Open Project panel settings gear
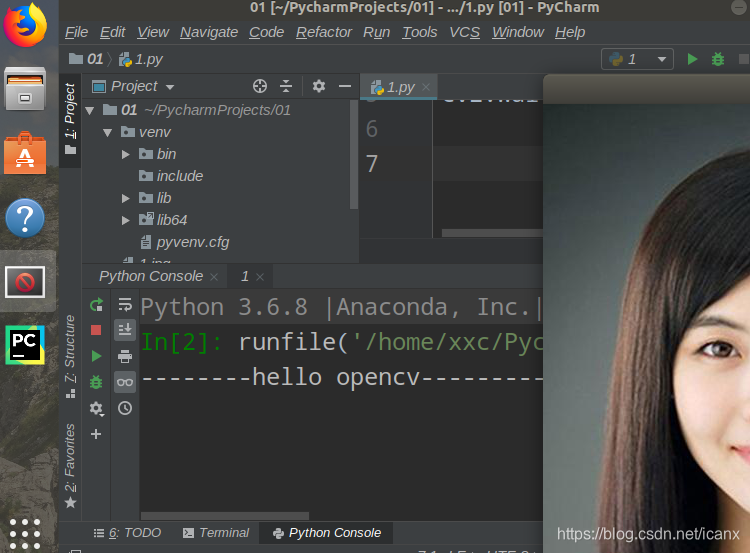The image size is (750, 553). pyautogui.click(x=319, y=86)
